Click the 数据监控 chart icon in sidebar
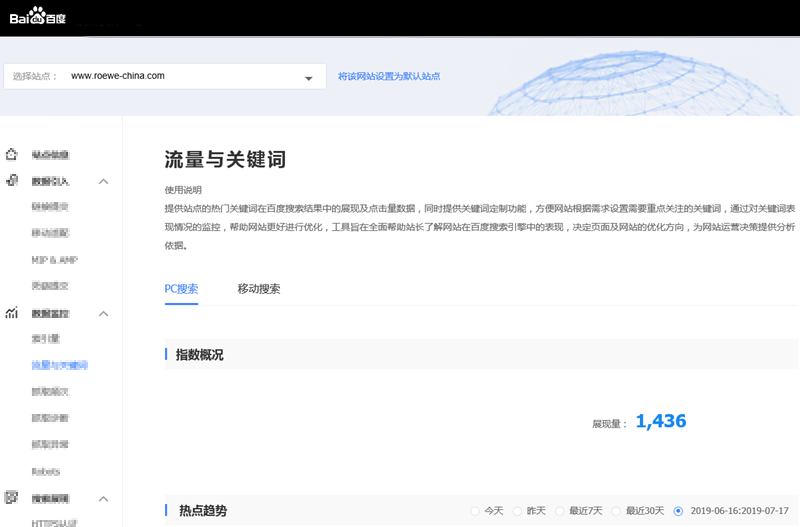The image size is (800, 527). [x=12, y=313]
